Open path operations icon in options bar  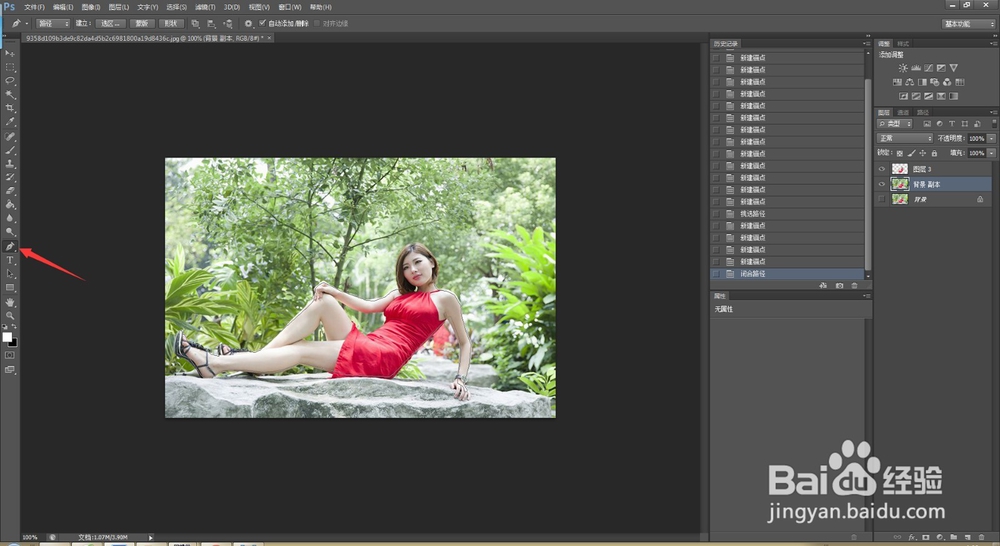(195, 24)
